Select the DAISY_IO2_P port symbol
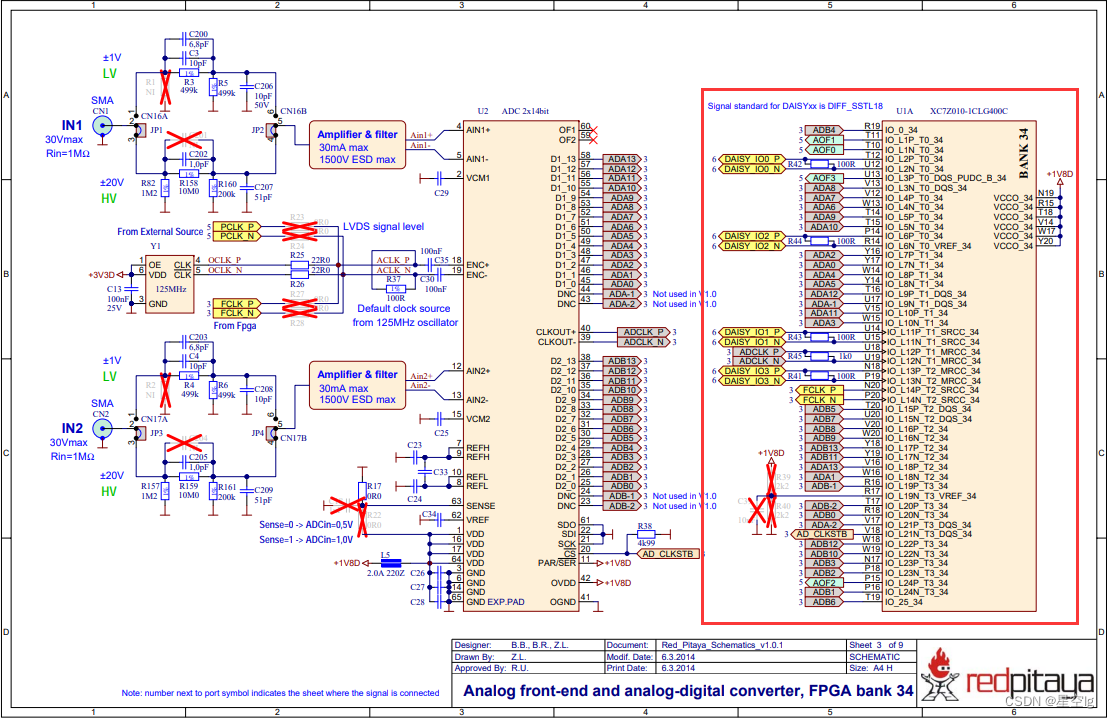The image size is (1109, 718). tap(751, 236)
